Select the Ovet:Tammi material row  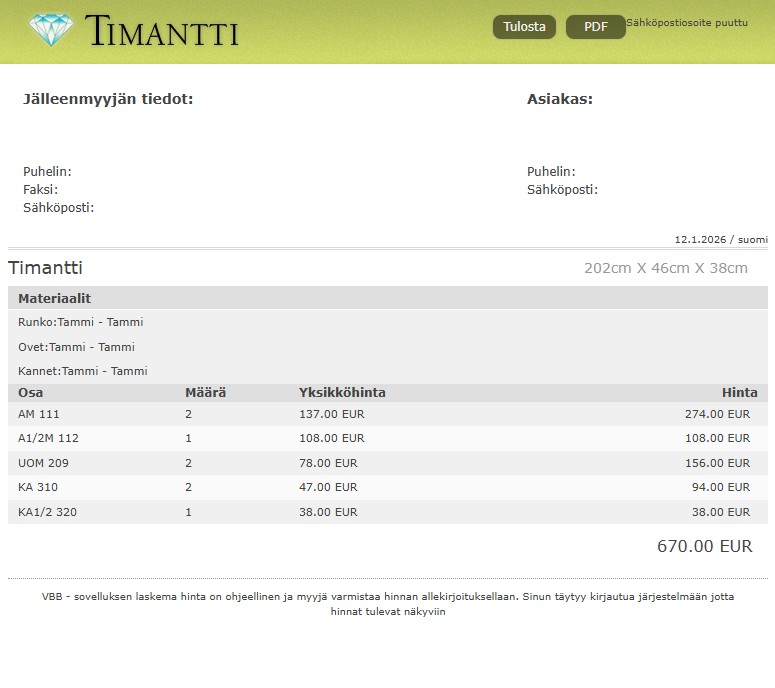(x=77, y=347)
